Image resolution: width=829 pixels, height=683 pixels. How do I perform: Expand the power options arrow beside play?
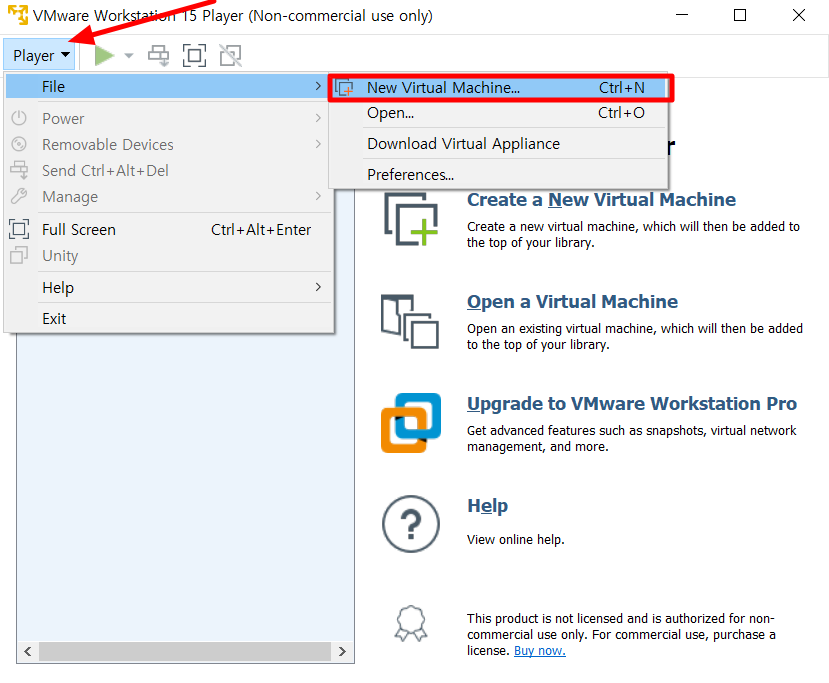coord(128,56)
